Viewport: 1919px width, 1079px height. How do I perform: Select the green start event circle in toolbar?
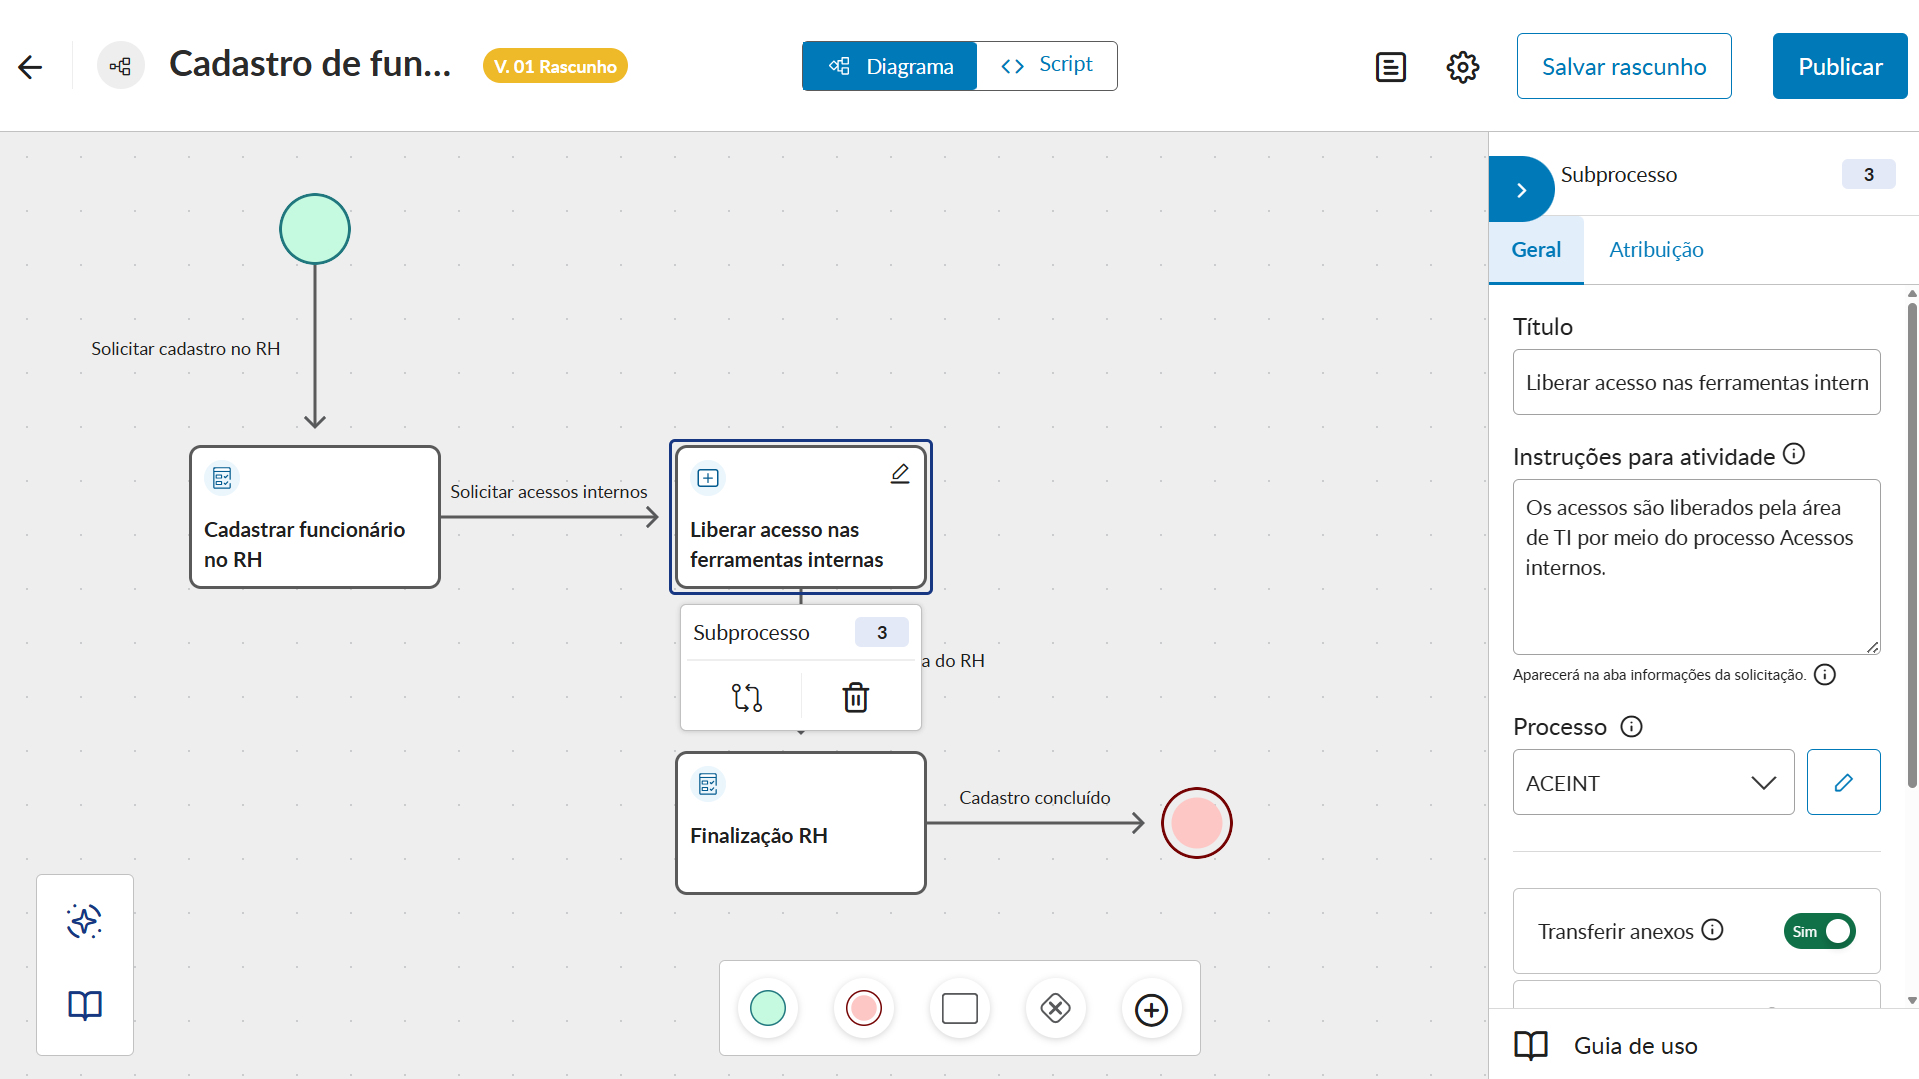767,1008
